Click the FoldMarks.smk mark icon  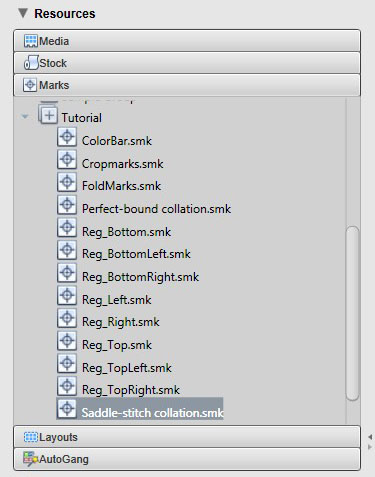[67, 182]
